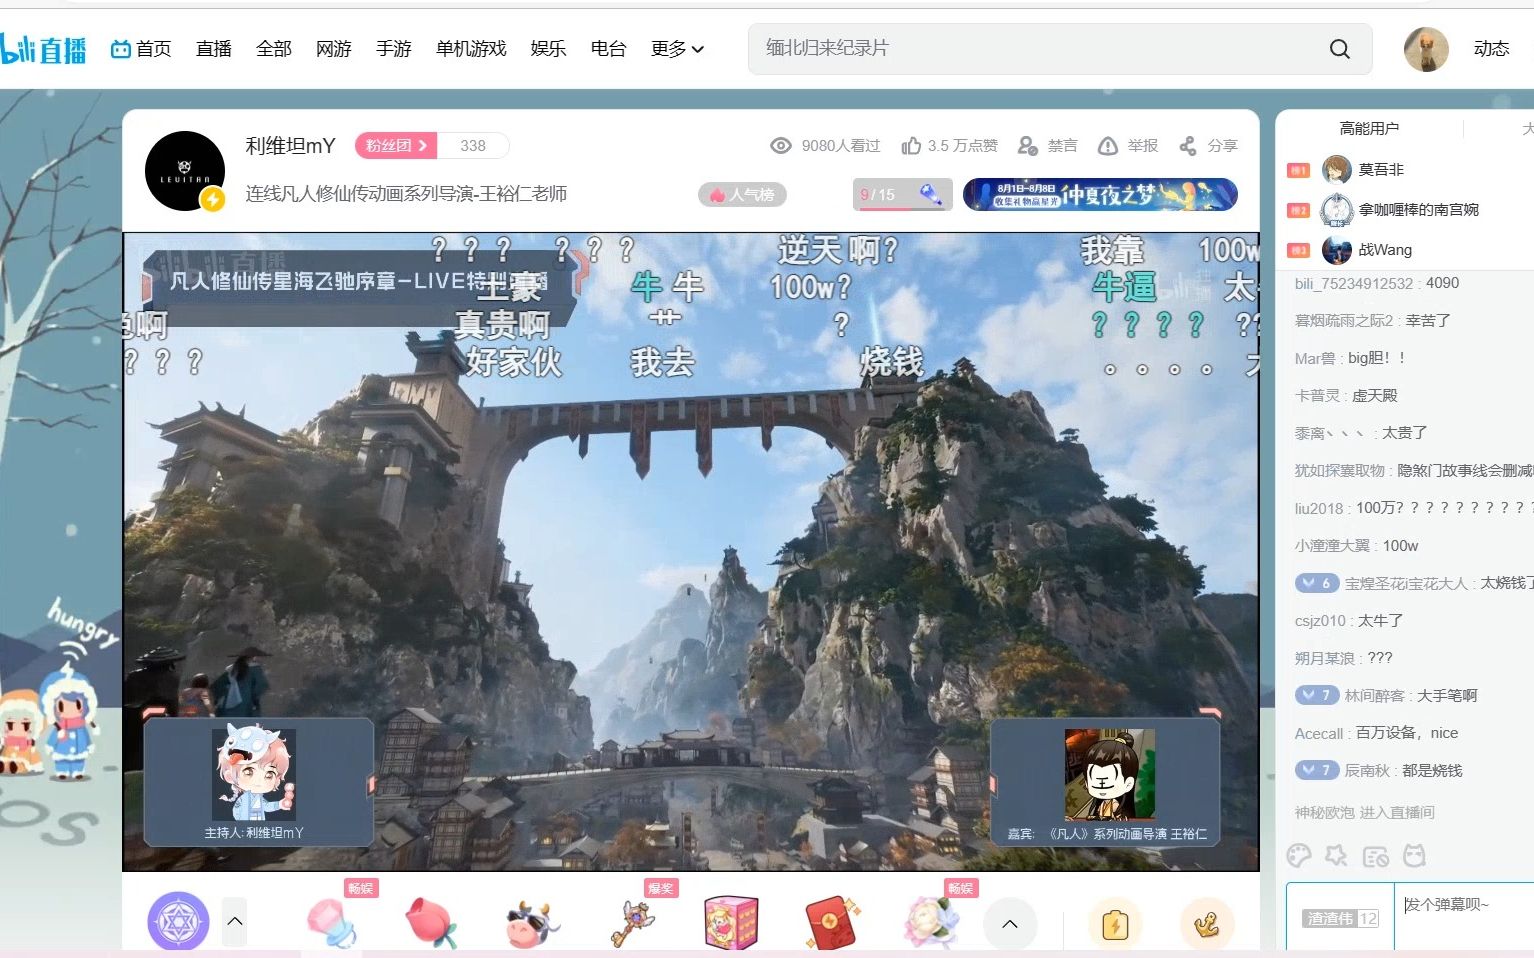
Task: Send the cow with sunglasses gift
Action: click(532, 924)
